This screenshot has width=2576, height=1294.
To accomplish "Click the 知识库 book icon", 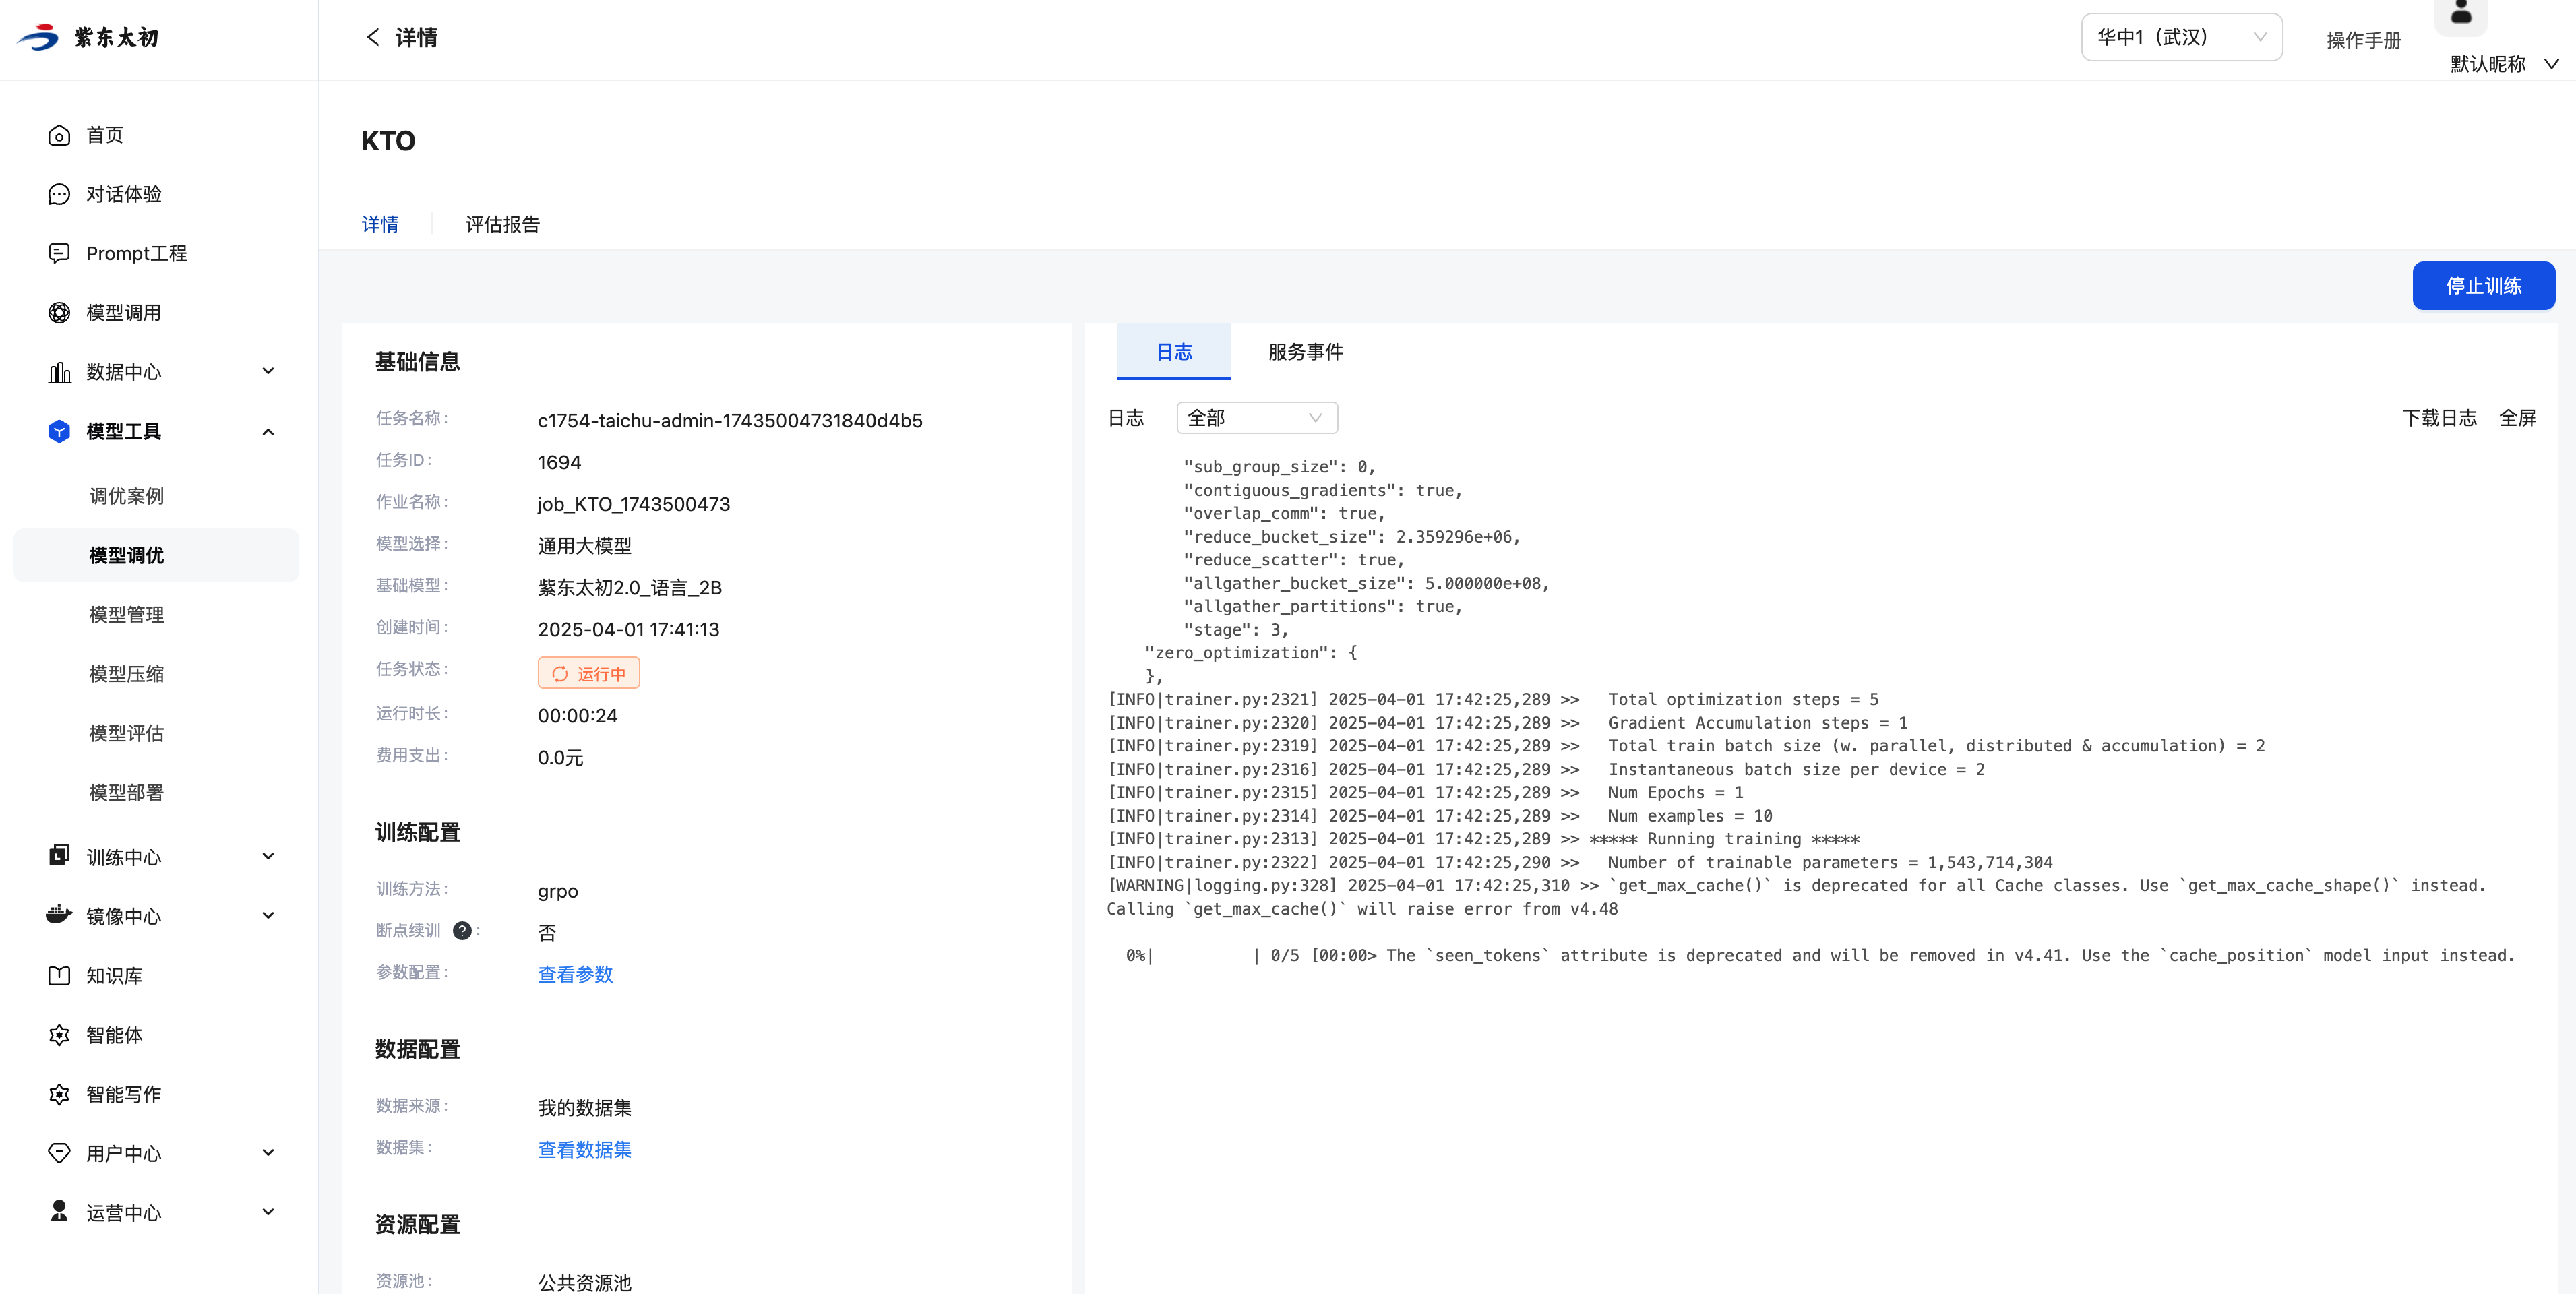I will coord(59,975).
